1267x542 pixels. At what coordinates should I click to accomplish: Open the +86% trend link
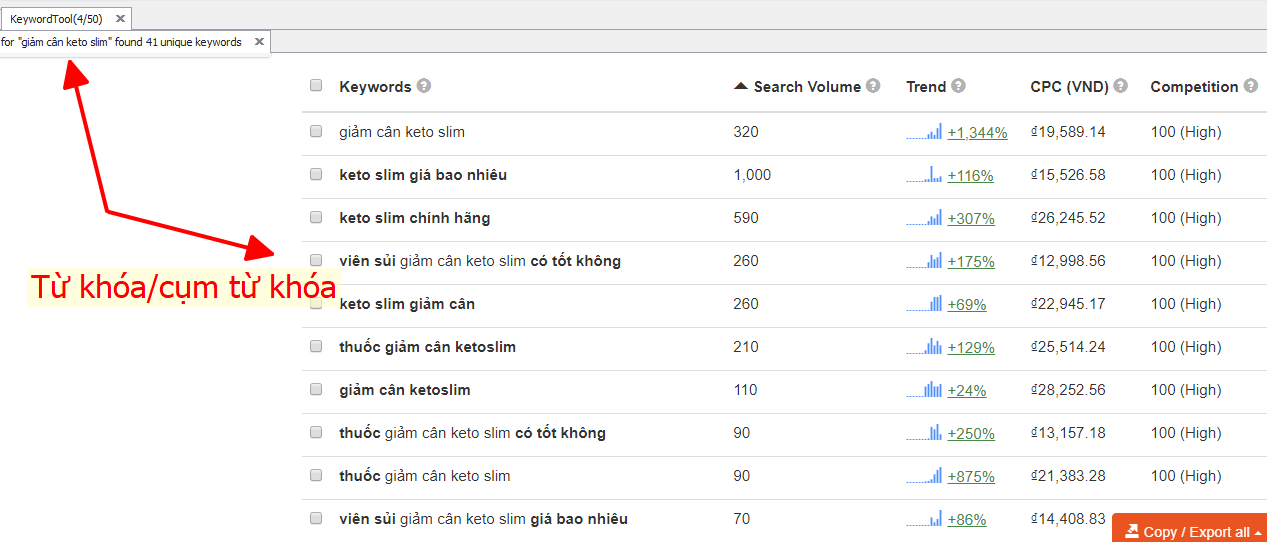(966, 520)
